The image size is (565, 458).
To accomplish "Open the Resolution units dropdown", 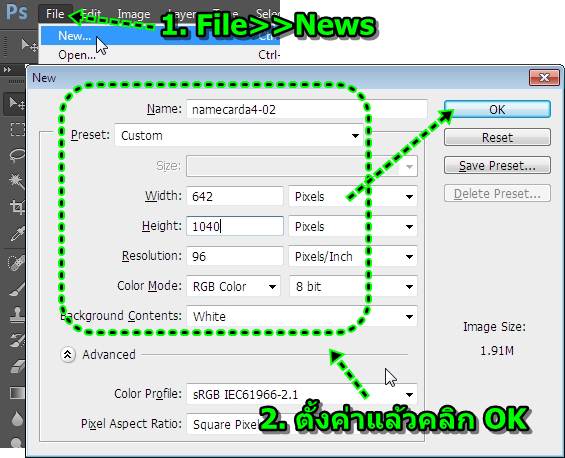I will (x=353, y=257).
